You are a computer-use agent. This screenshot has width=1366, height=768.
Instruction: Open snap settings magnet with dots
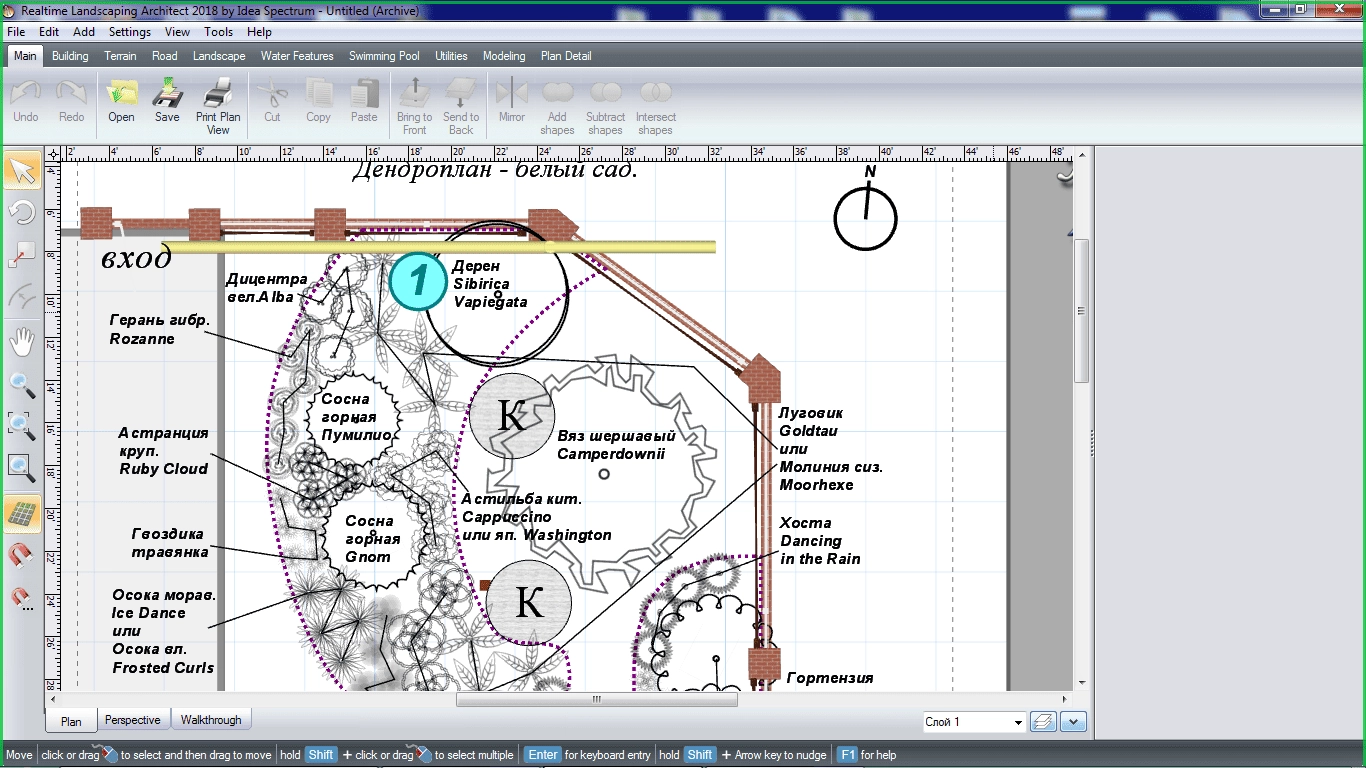(22, 598)
